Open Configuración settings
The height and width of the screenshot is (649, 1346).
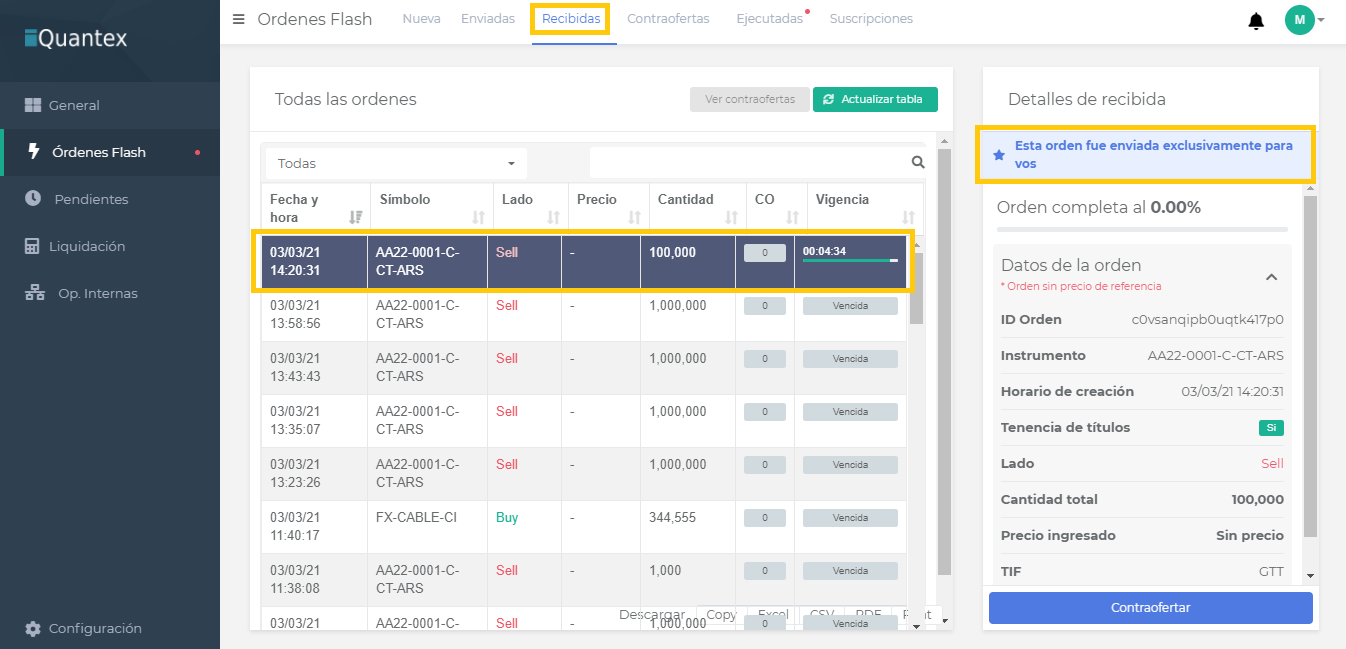pos(95,628)
